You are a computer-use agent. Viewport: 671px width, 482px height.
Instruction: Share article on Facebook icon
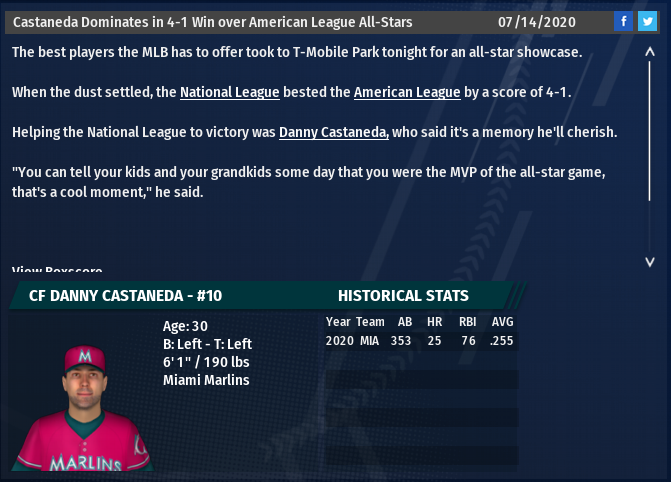[623, 21]
